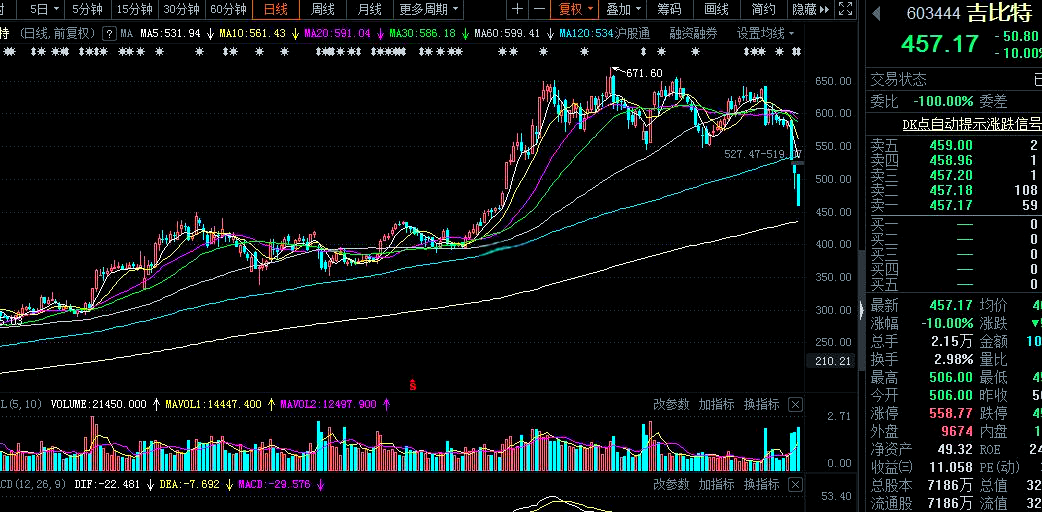Screen dimensions: 1042x512
Task: Expand the 更多周期 period dropdown
Action: pos(429,10)
